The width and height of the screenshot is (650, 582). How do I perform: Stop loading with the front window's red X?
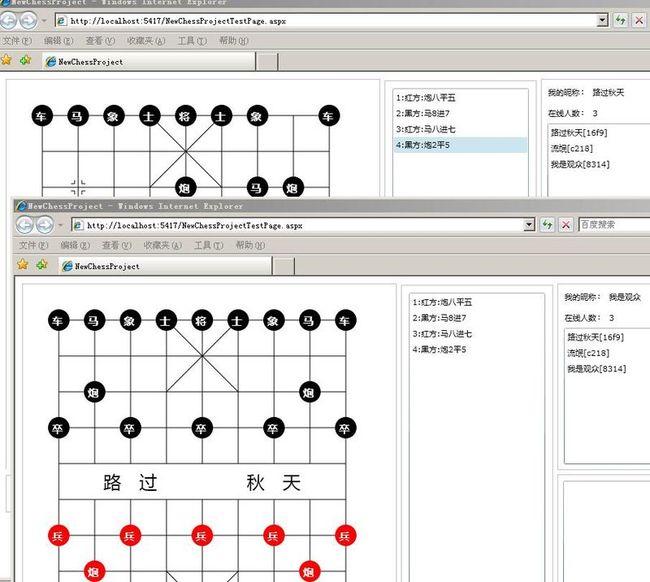[566, 225]
